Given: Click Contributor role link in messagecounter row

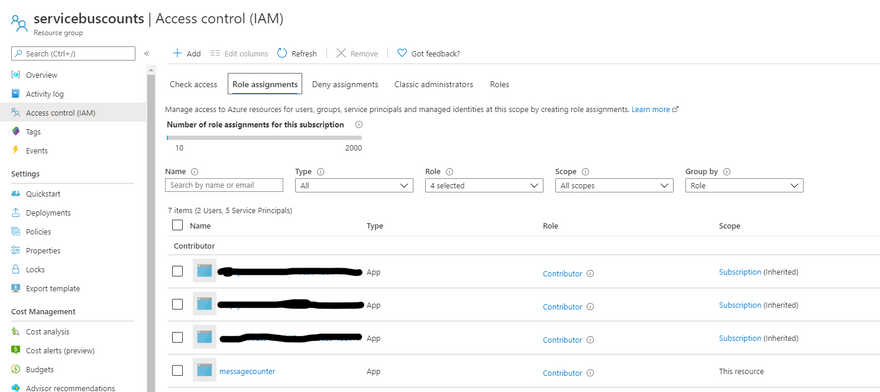Looking at the screenshot, I should tap(562, 373).
